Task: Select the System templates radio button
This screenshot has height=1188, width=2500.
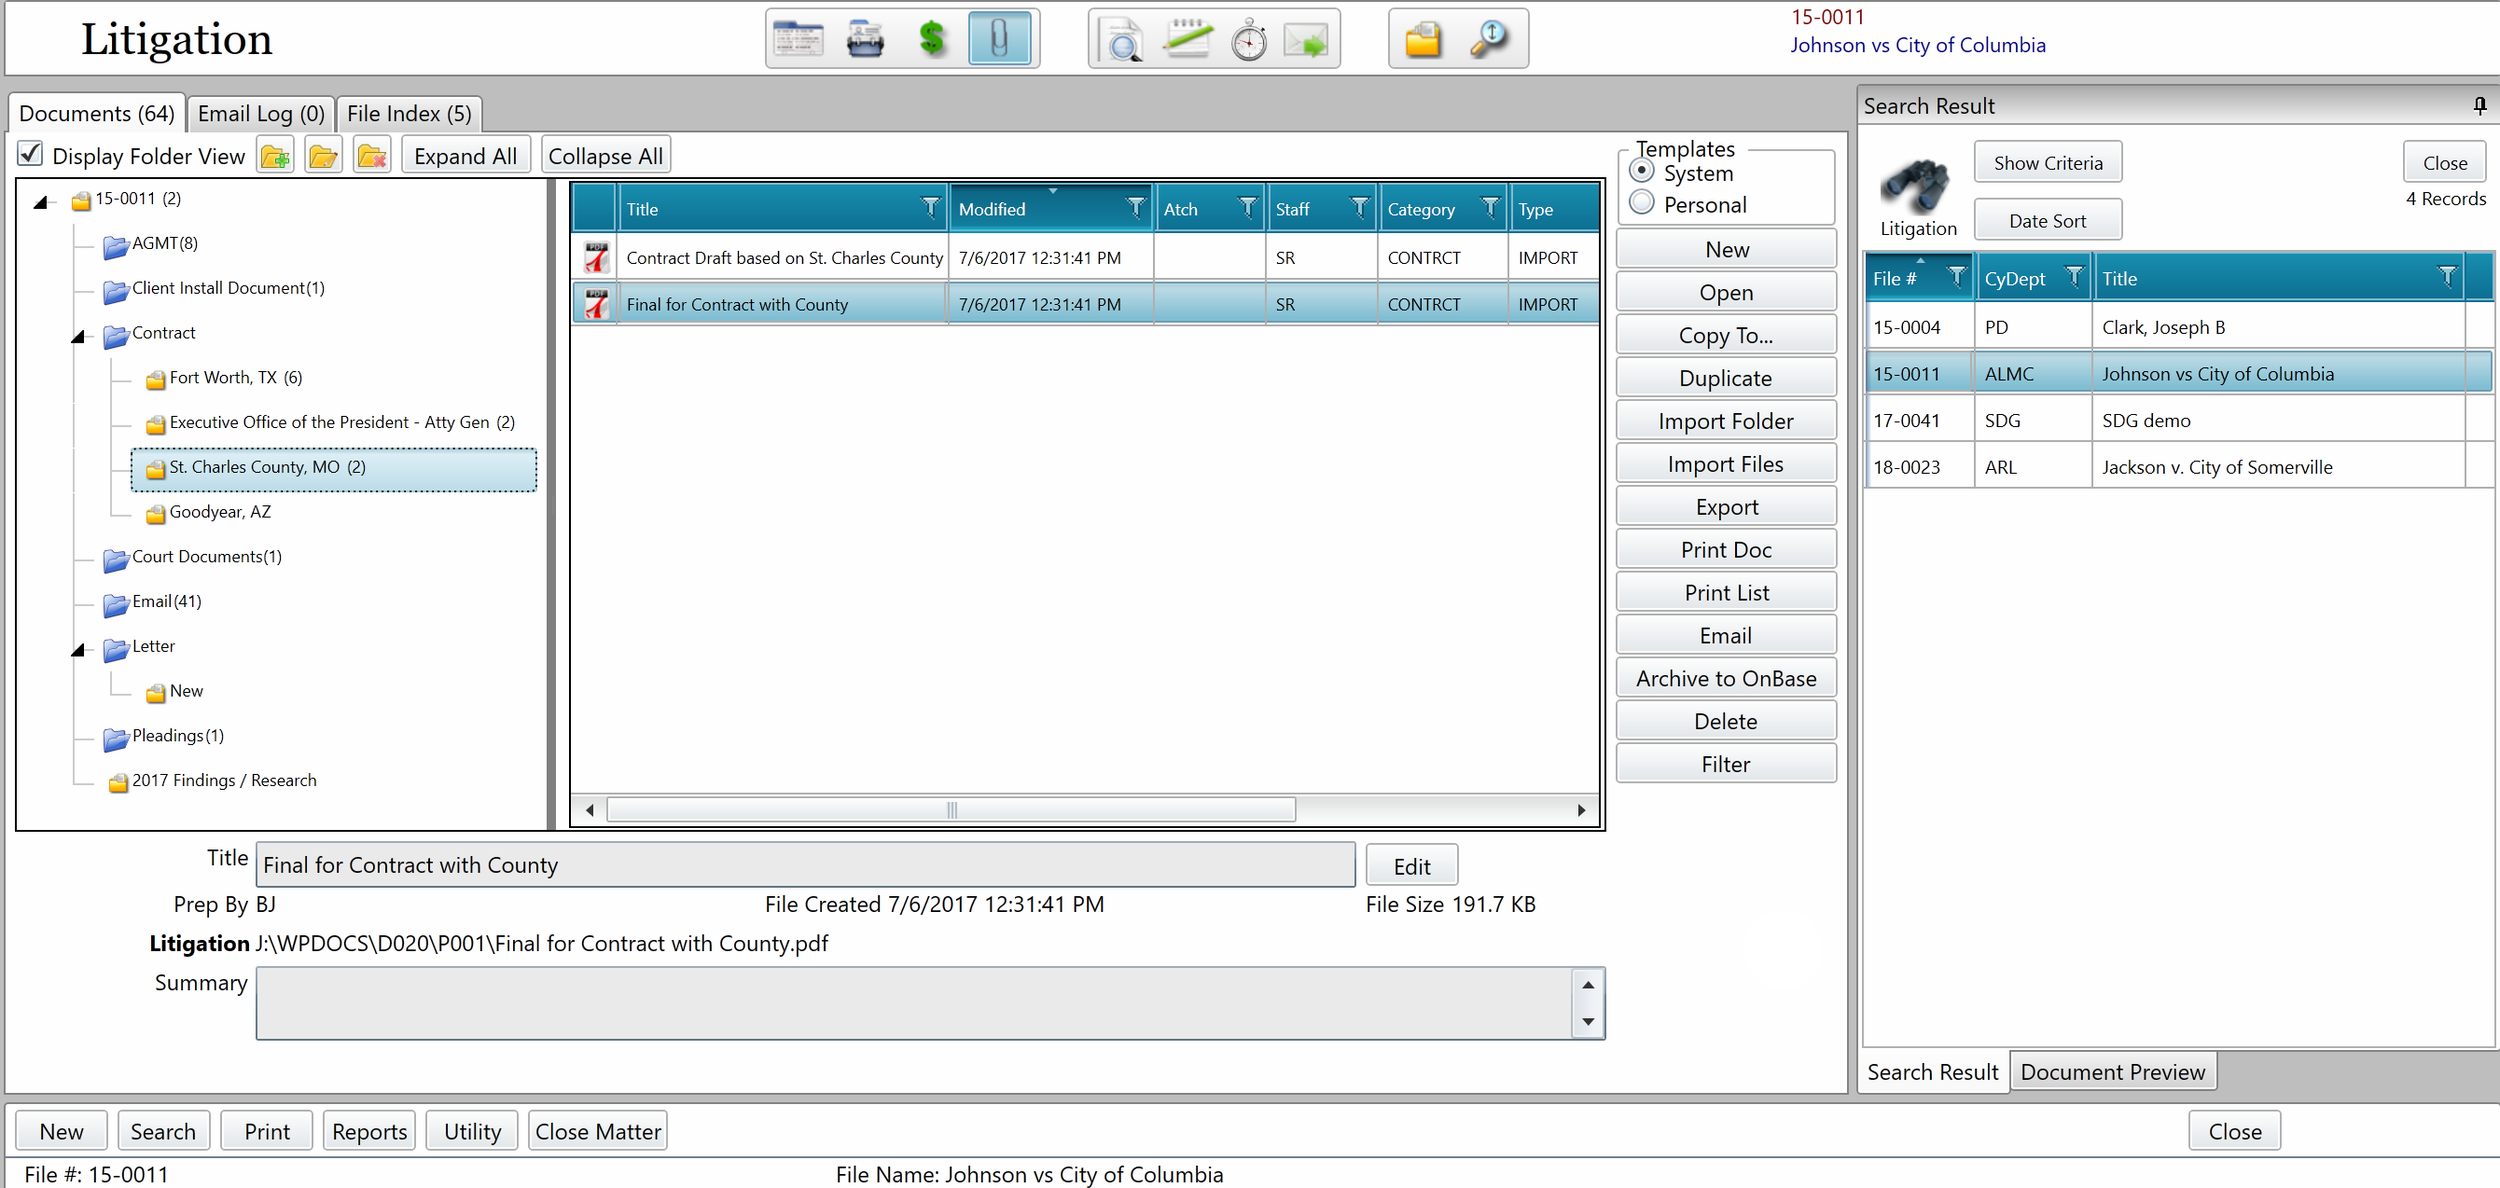Action: tap(1641, 171)
